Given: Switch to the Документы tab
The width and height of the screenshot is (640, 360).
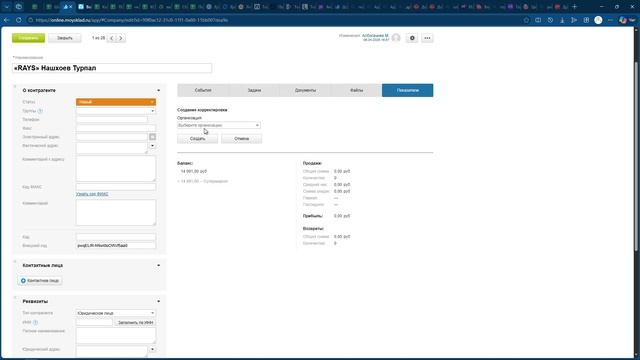Looking at the screenshot, I should [305, 90].
